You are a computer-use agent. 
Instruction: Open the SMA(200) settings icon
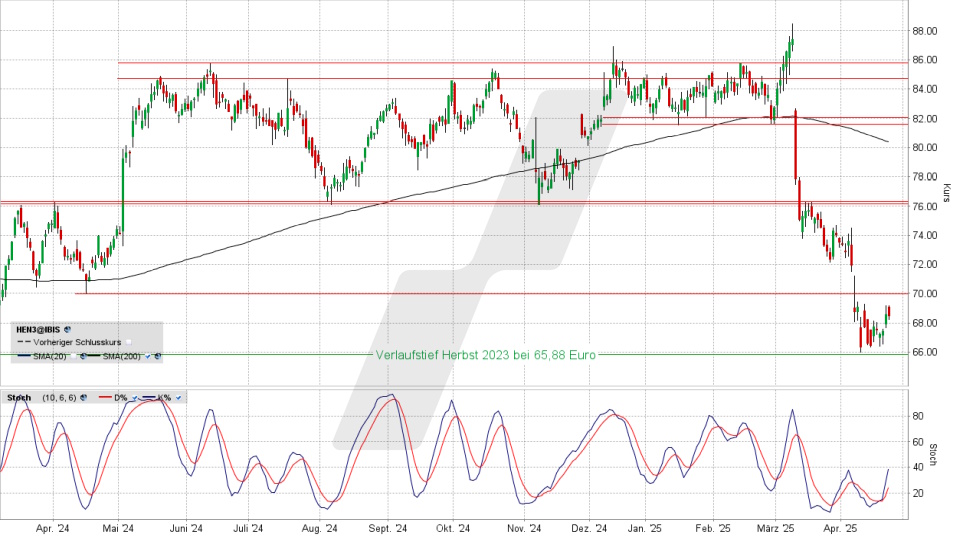point(158,356)
